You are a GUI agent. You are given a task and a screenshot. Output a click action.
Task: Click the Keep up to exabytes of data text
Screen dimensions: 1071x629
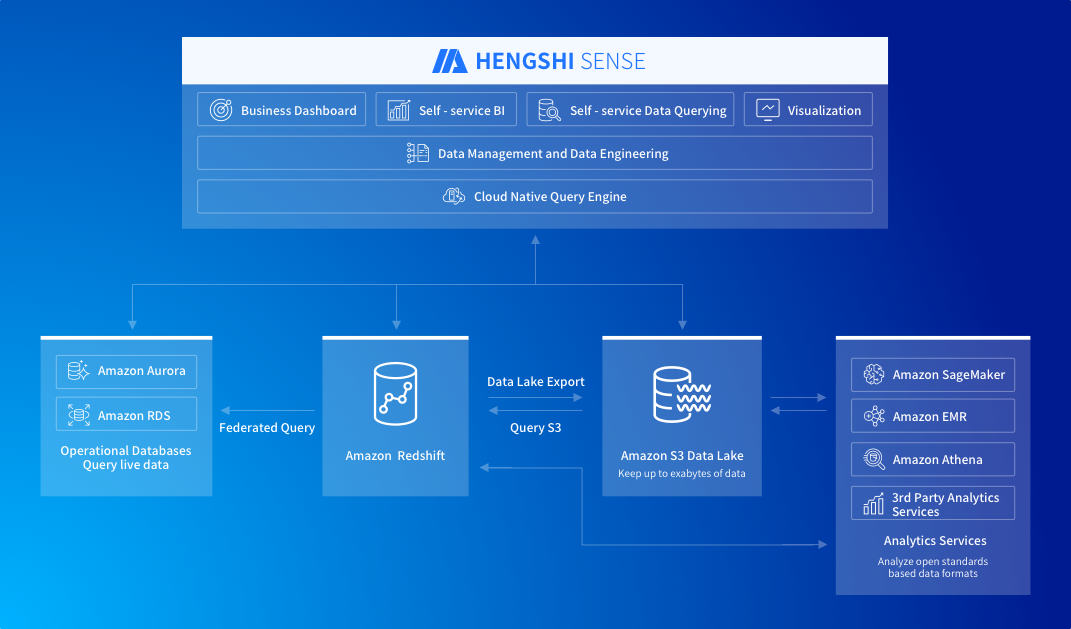pyautogui.click(x=682, y=473)
